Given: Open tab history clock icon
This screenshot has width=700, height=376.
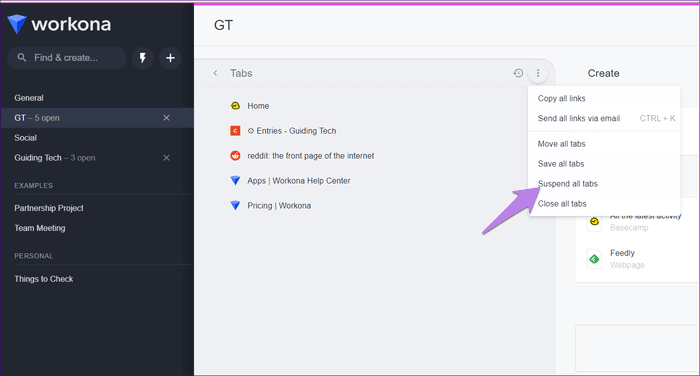Looking at the screenshot, I should coord(518,73).
